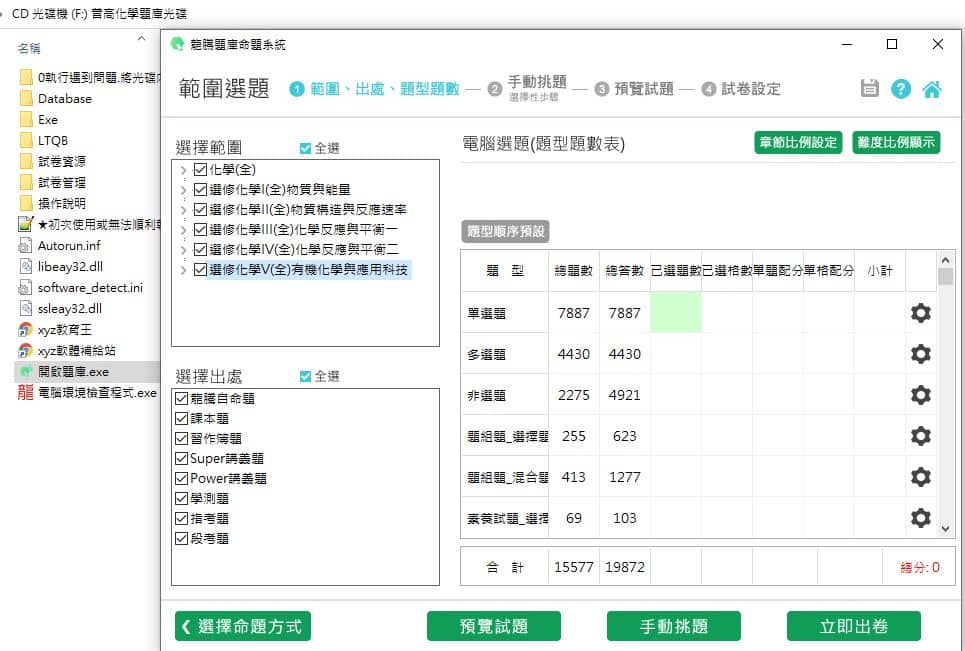Viewport: 965px width, 651px height.
Task: Open gear settings for 非選題 row
Action: point(921,395)
